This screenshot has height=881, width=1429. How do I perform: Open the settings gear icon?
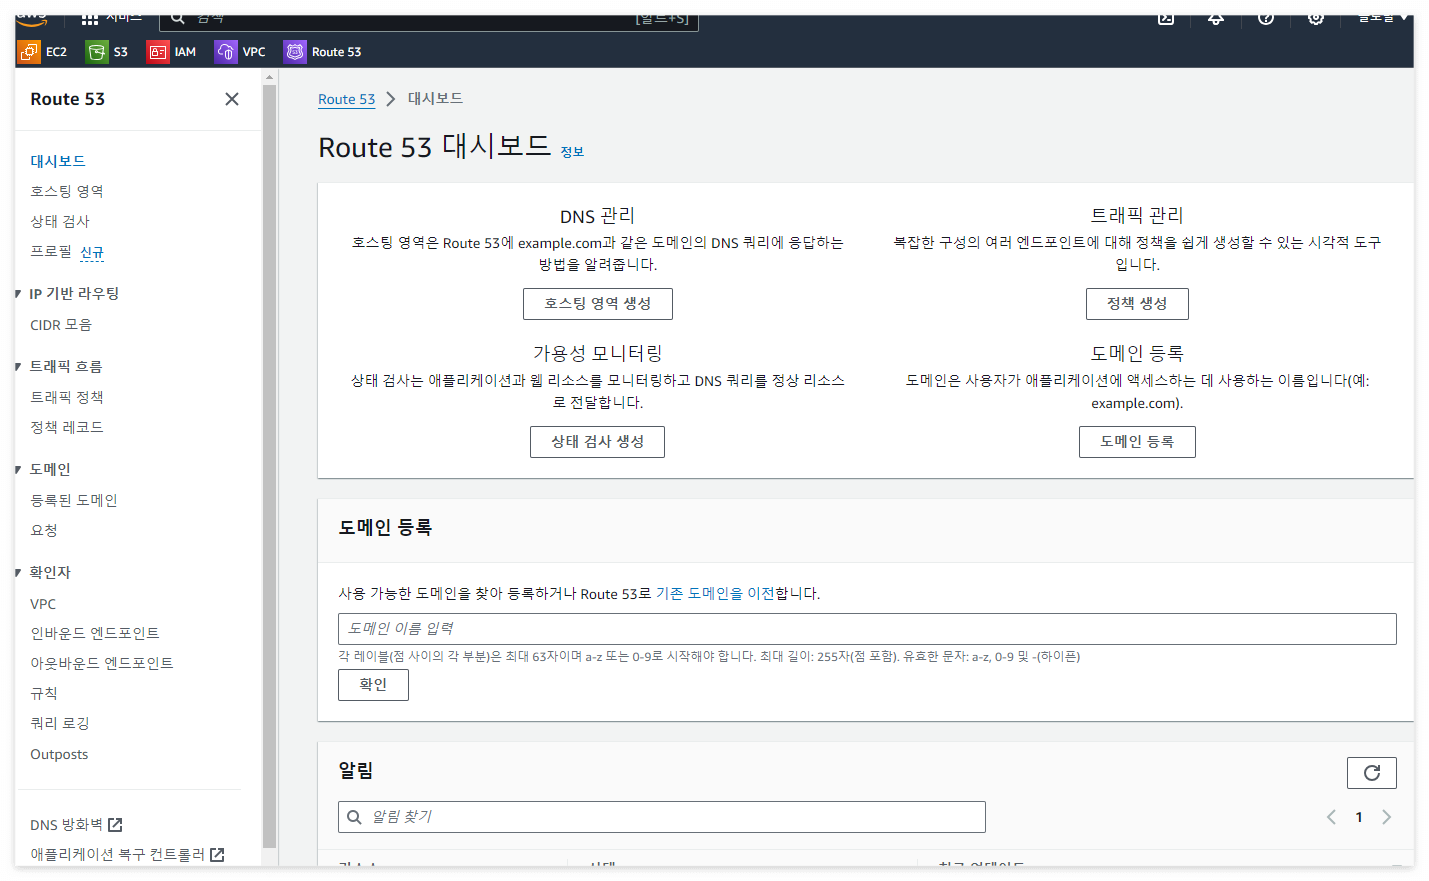point(1316,19)
